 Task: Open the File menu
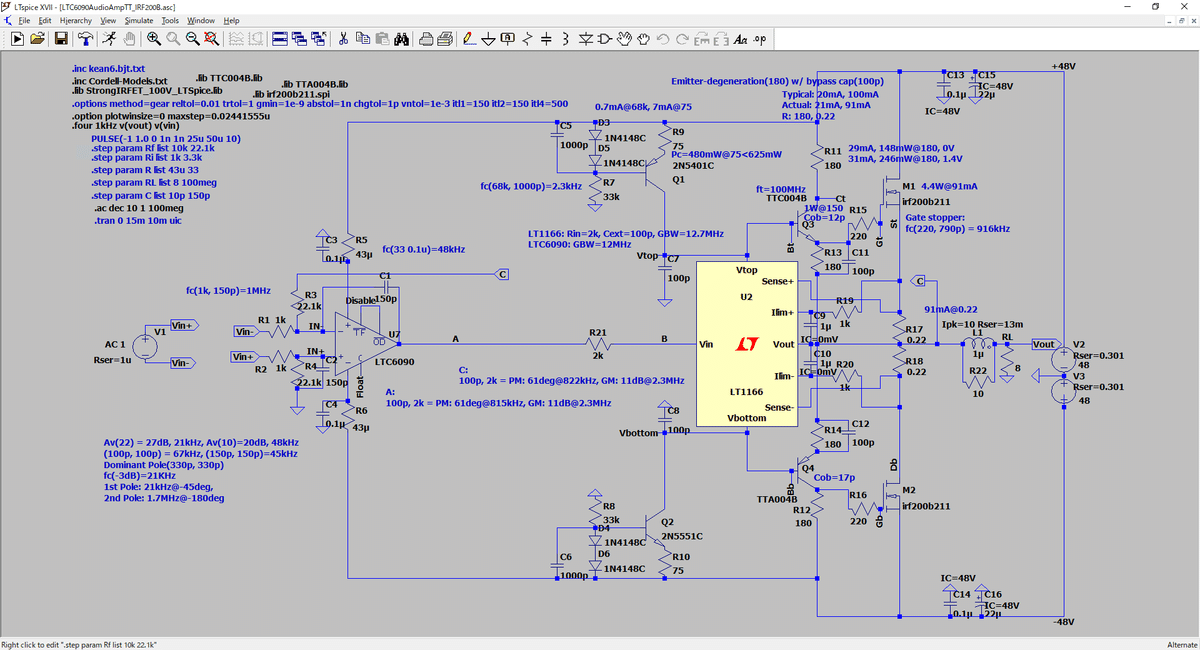[x=25, y=20]
